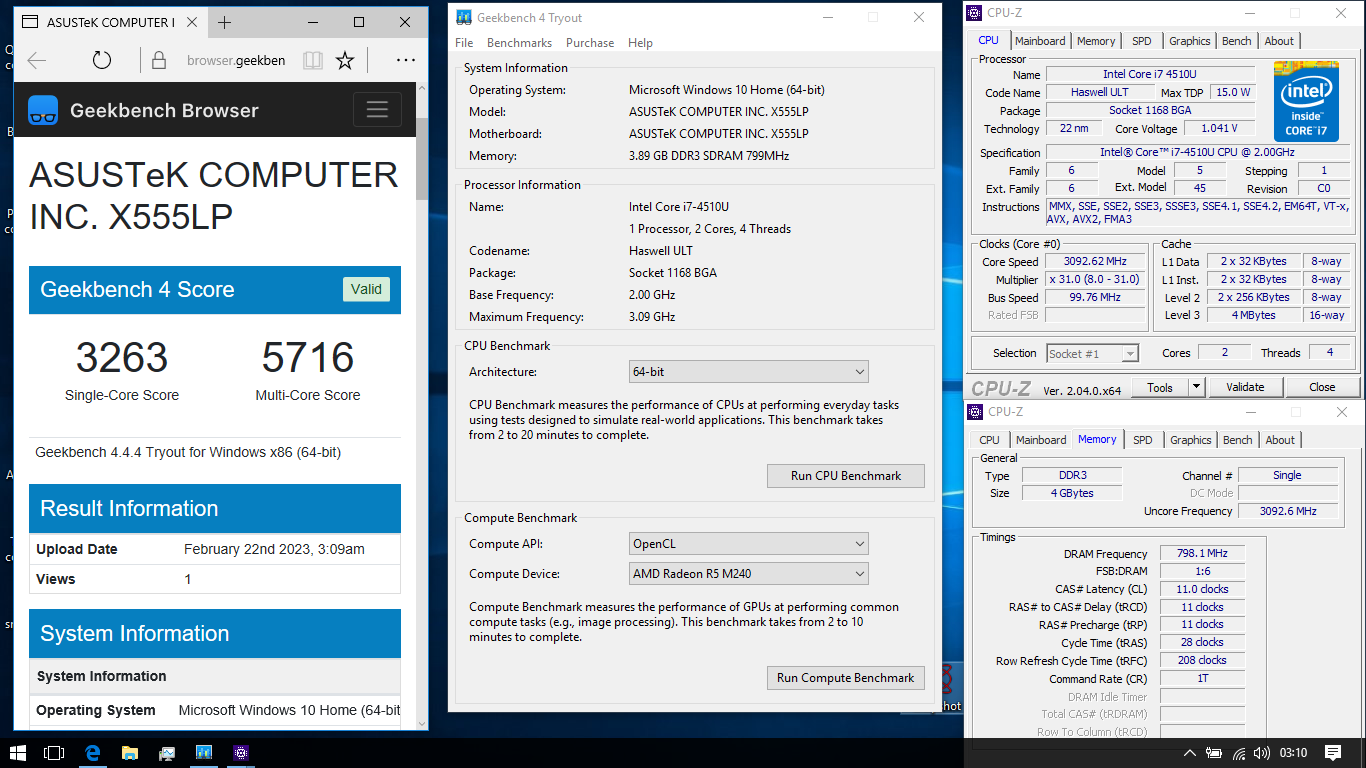
Task: Expand the Tools button dropdown arrow
Action: pyautogui.click(x=1196, y=387)
